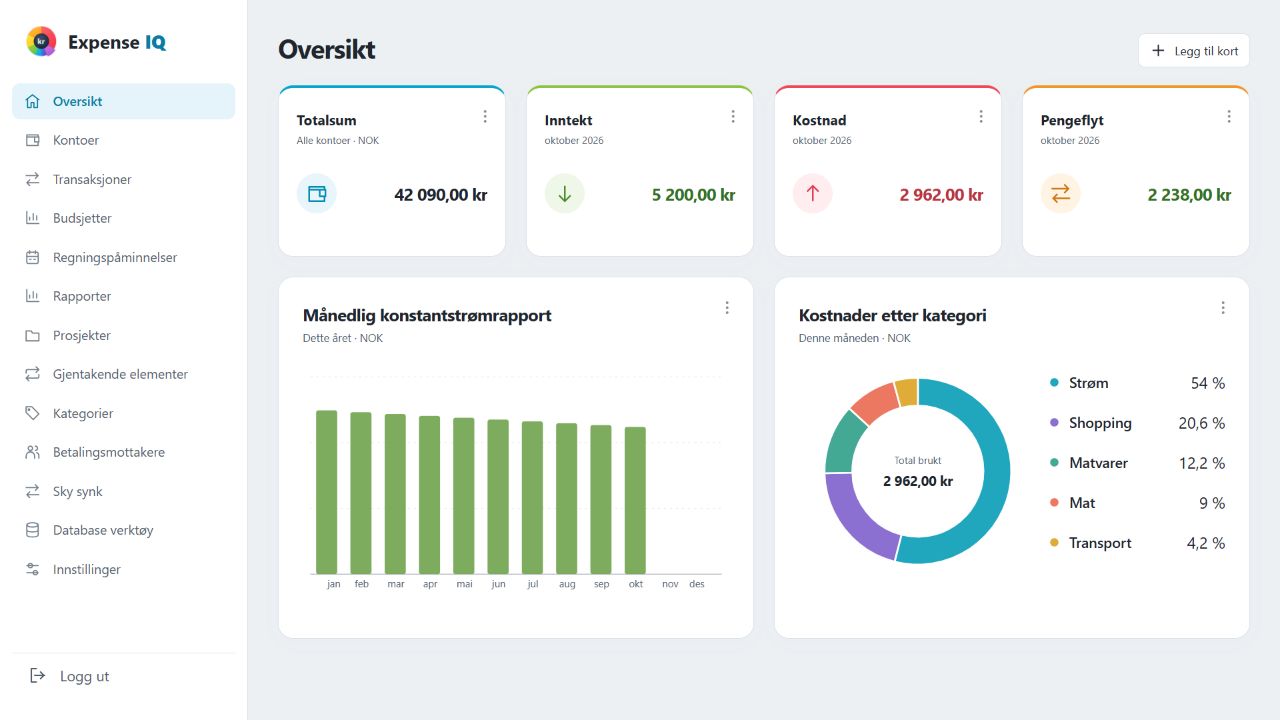Click the bar chart icon beside Budsjetter

click(33, 218)
